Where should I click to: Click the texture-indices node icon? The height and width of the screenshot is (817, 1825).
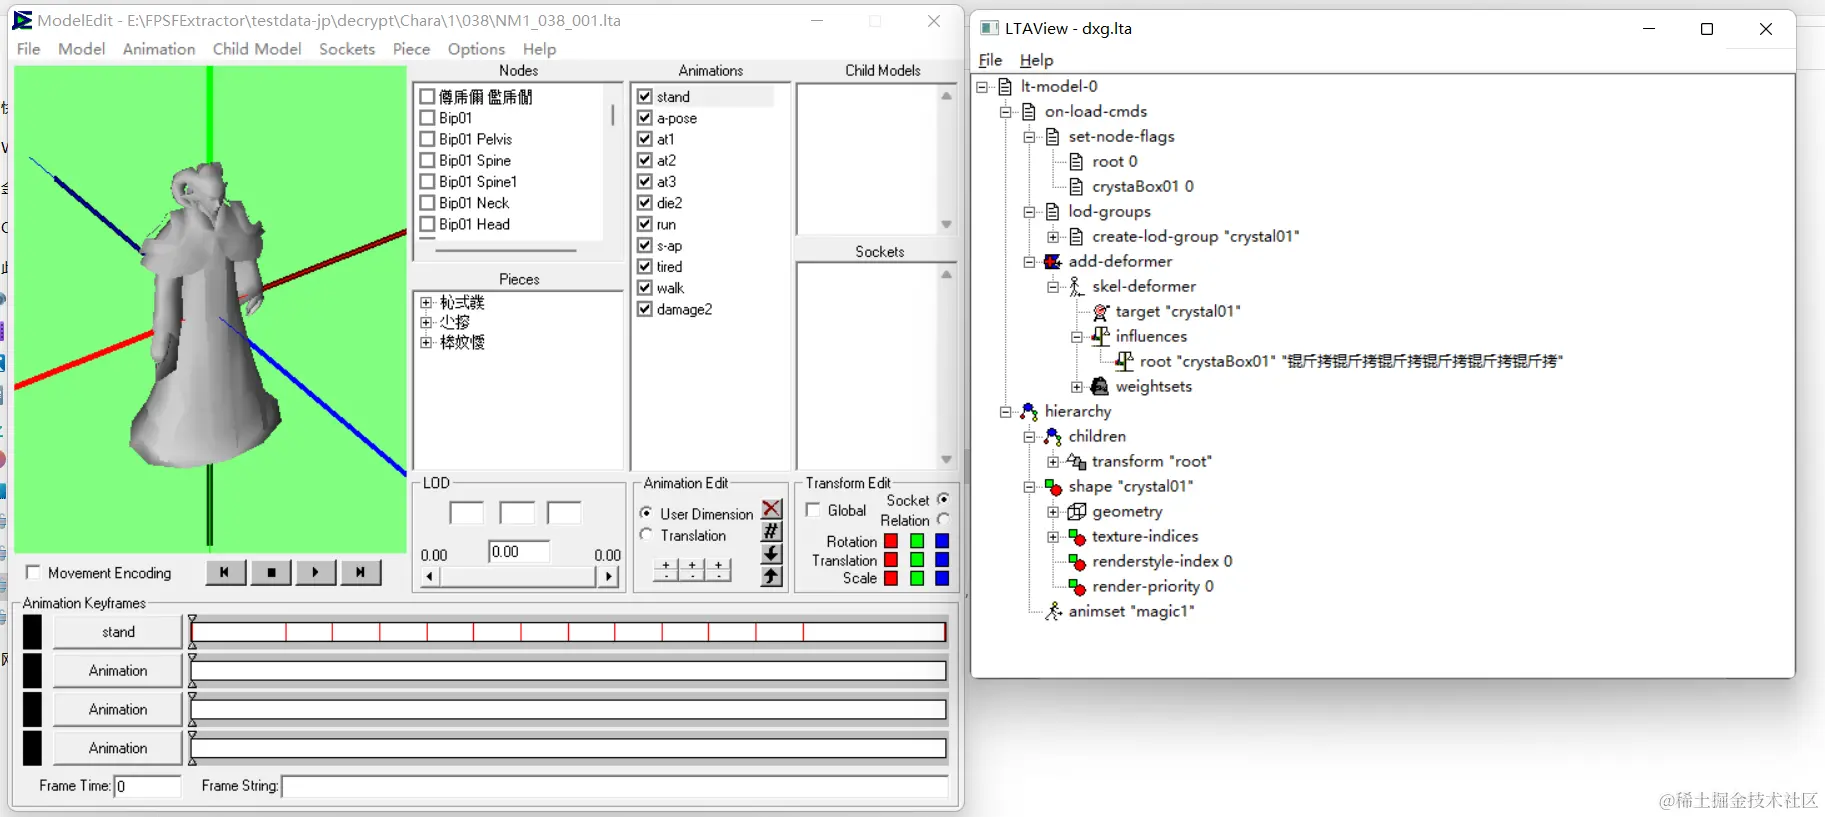[1076, 537]
